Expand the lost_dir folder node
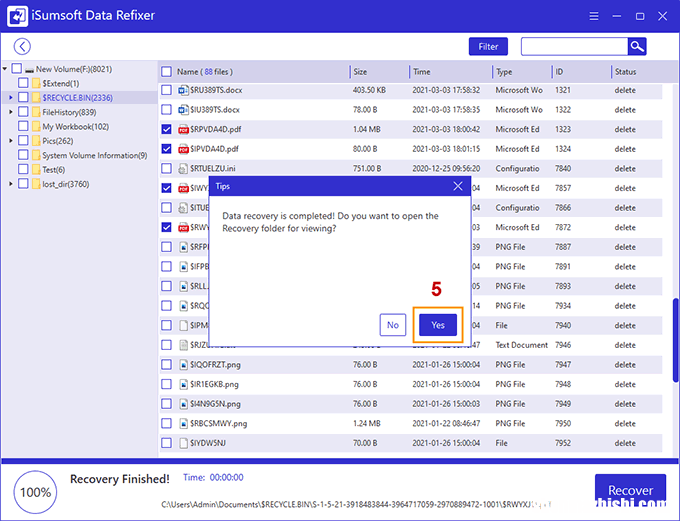Image resolution: width=680 pixels, height=521 pixels. 11,184
